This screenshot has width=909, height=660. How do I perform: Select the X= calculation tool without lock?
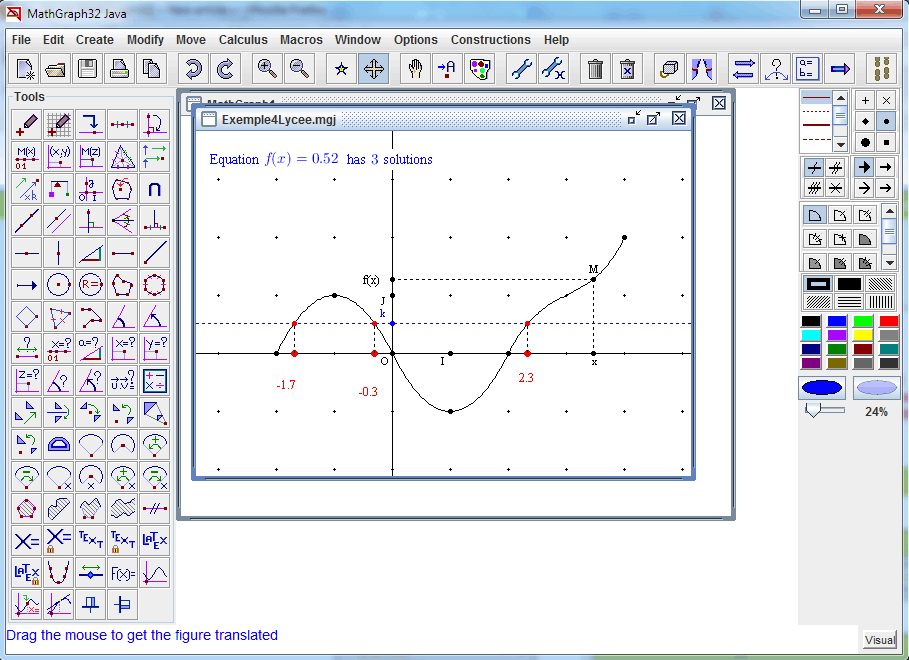tap(27, 541)
